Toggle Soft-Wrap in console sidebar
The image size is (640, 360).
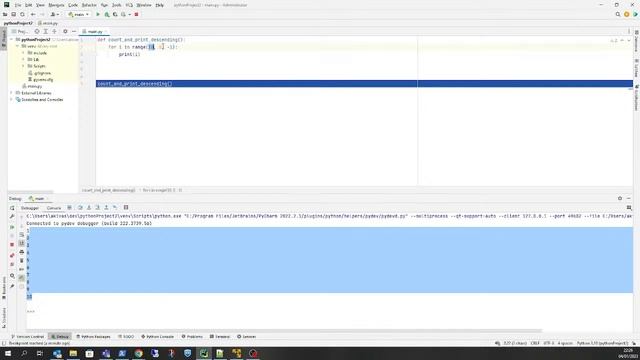pyautogui.click(x=22, y=235)
